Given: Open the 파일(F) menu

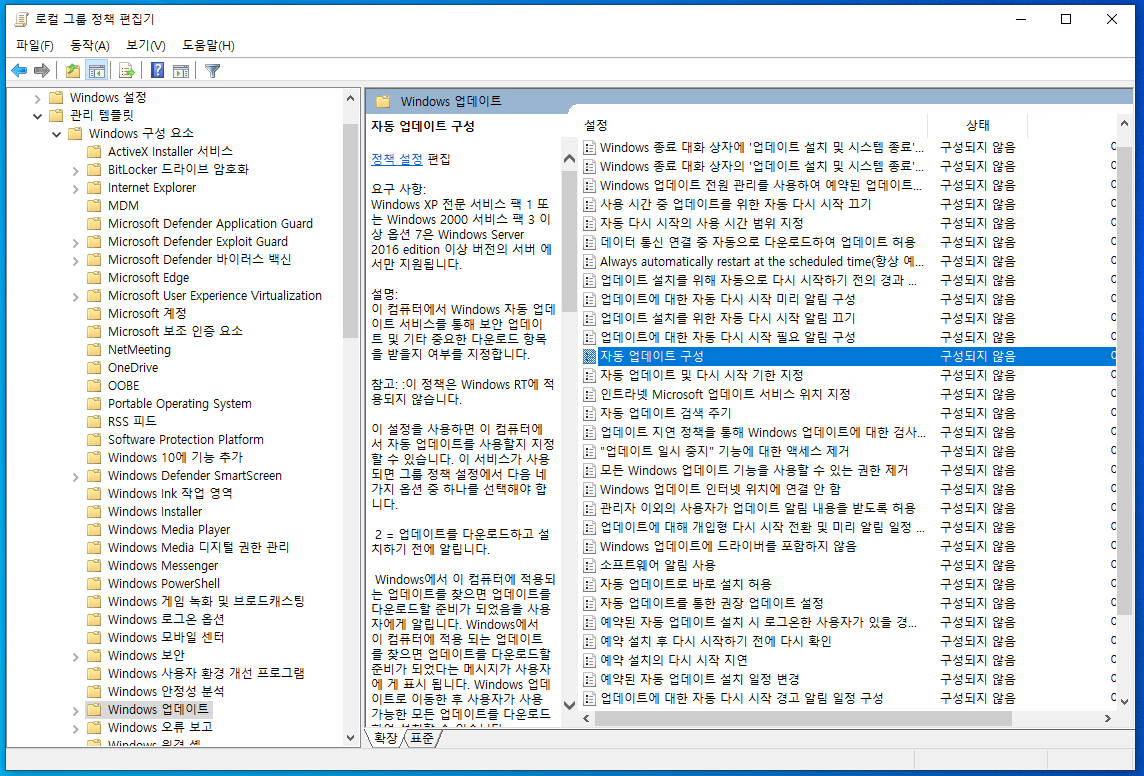Looking at the screenshot, I should pos(34,45).
